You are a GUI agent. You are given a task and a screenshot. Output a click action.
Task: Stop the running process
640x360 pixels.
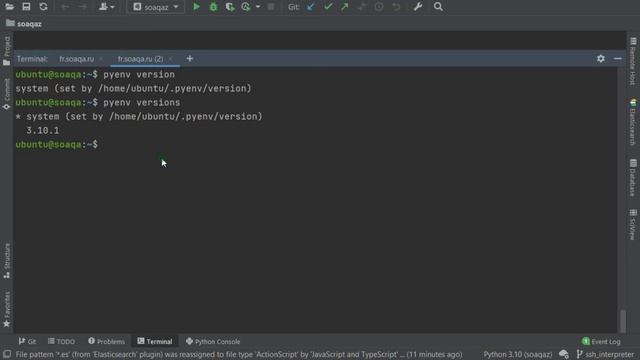tap(271, 7)
